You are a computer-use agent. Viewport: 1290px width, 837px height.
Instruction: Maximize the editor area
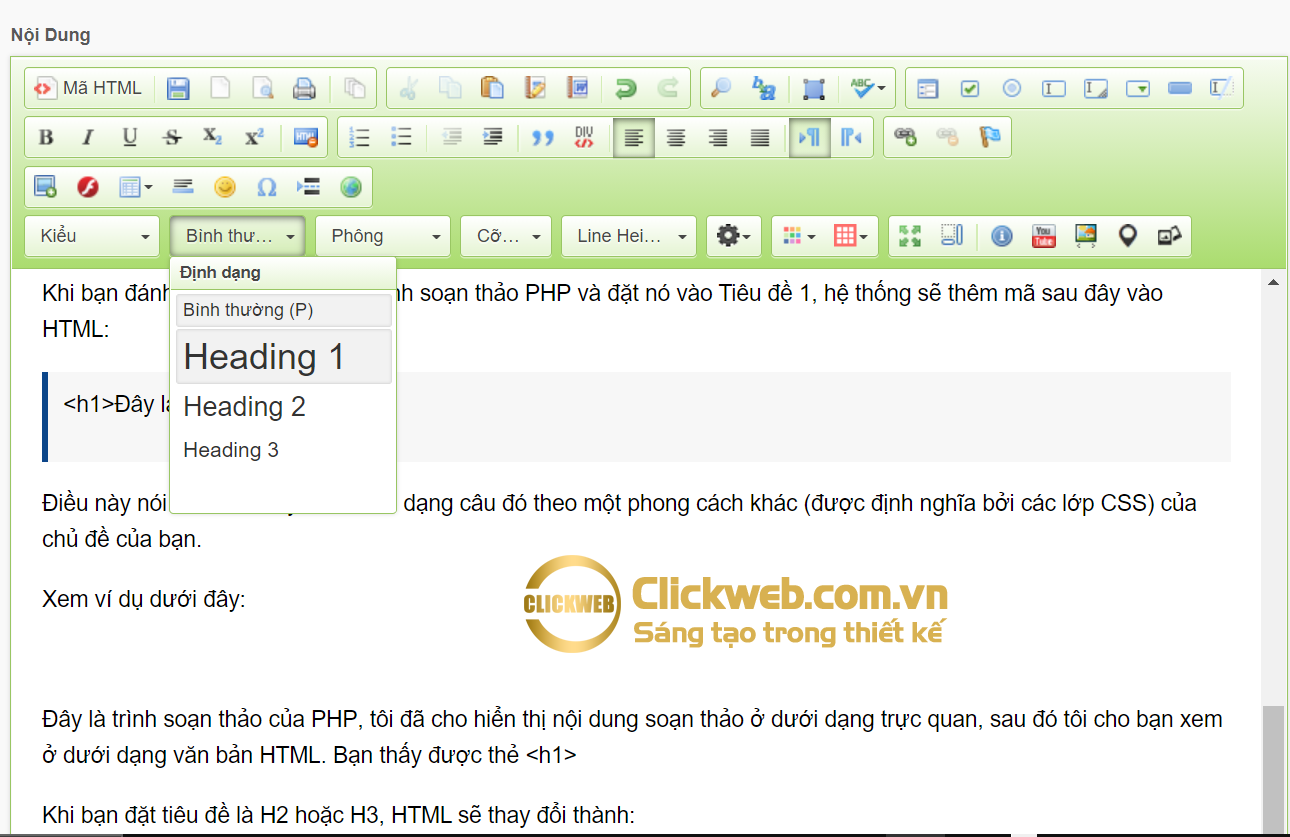pos(910,236)
